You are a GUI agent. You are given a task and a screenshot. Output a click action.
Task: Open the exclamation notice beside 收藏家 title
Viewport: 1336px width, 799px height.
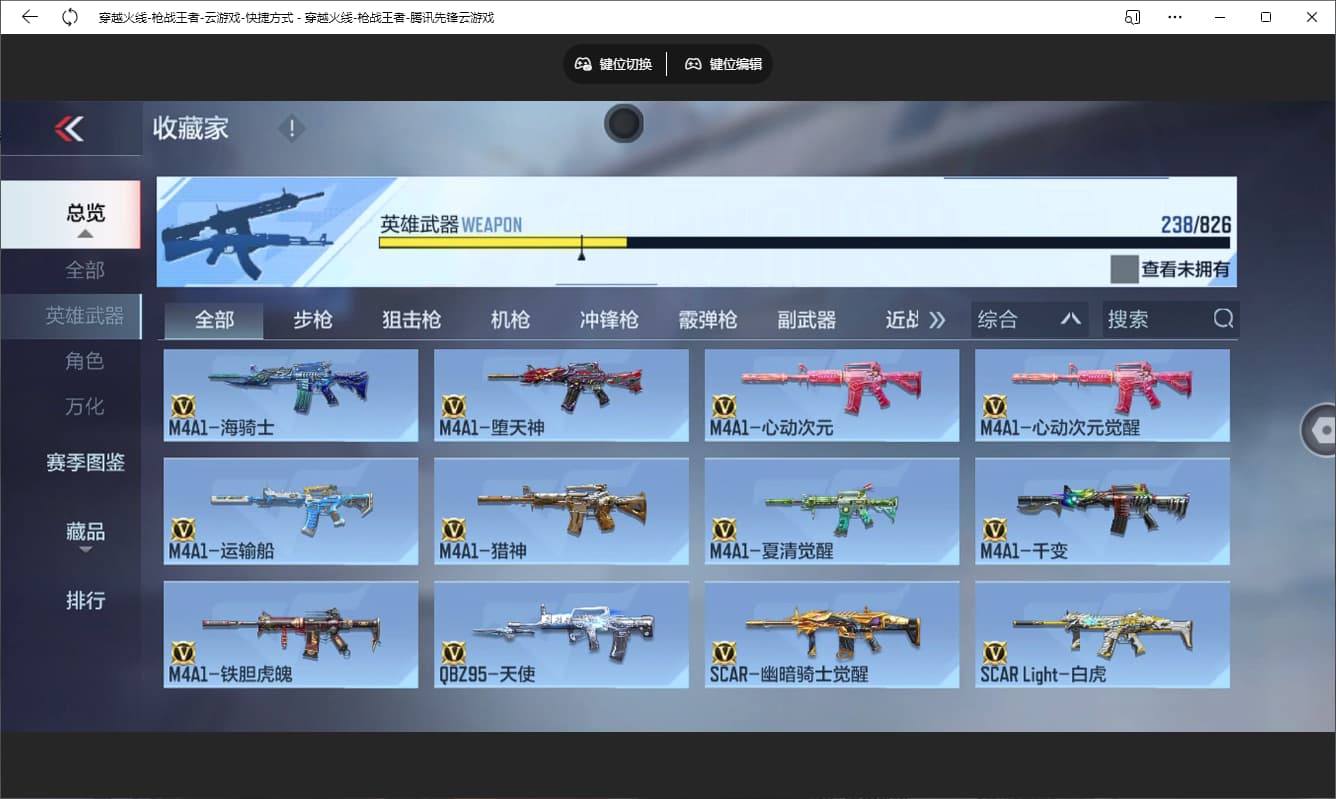point(291,128)
